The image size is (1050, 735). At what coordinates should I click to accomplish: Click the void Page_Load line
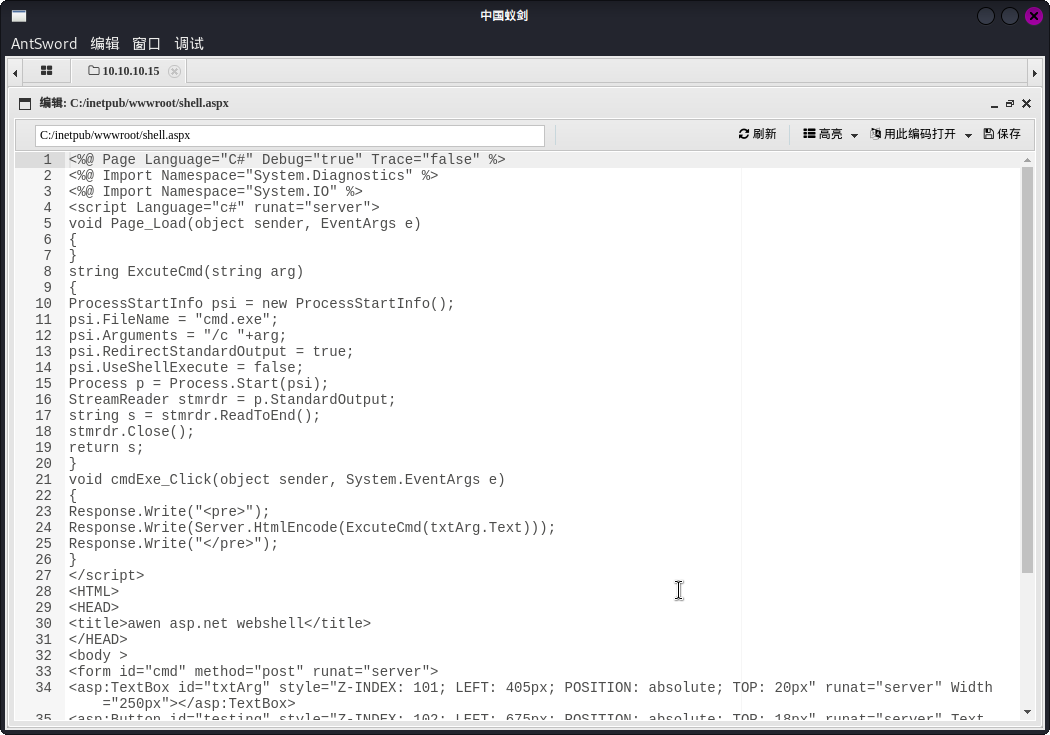pyautogui.click(x=244, y=224)
